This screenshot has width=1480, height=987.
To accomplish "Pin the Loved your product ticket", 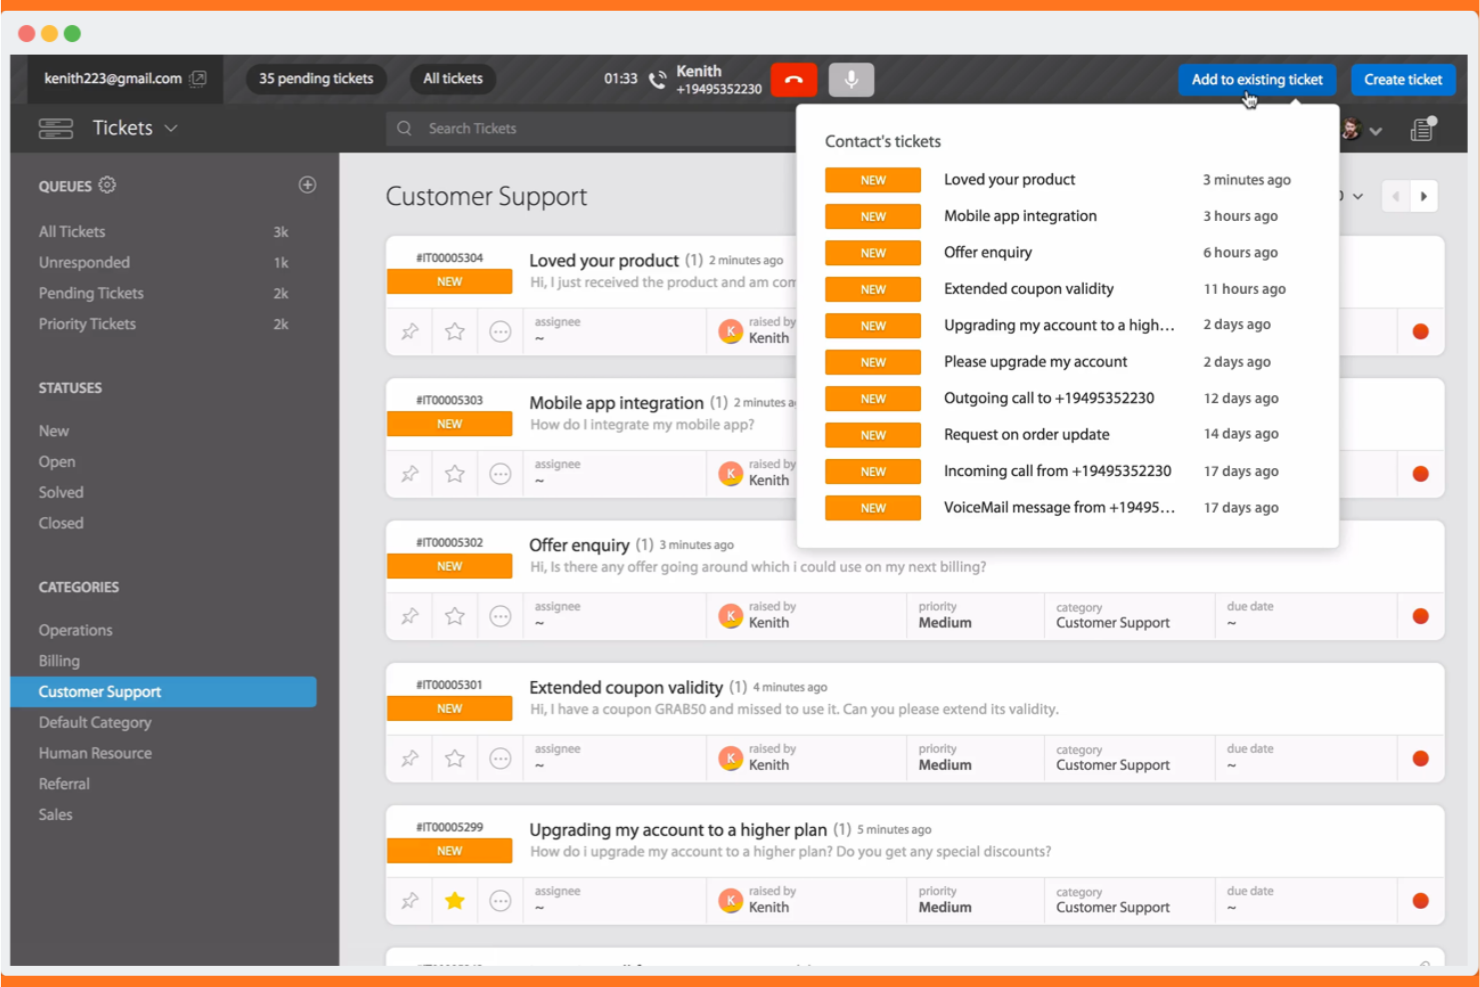I will (408, 331).
